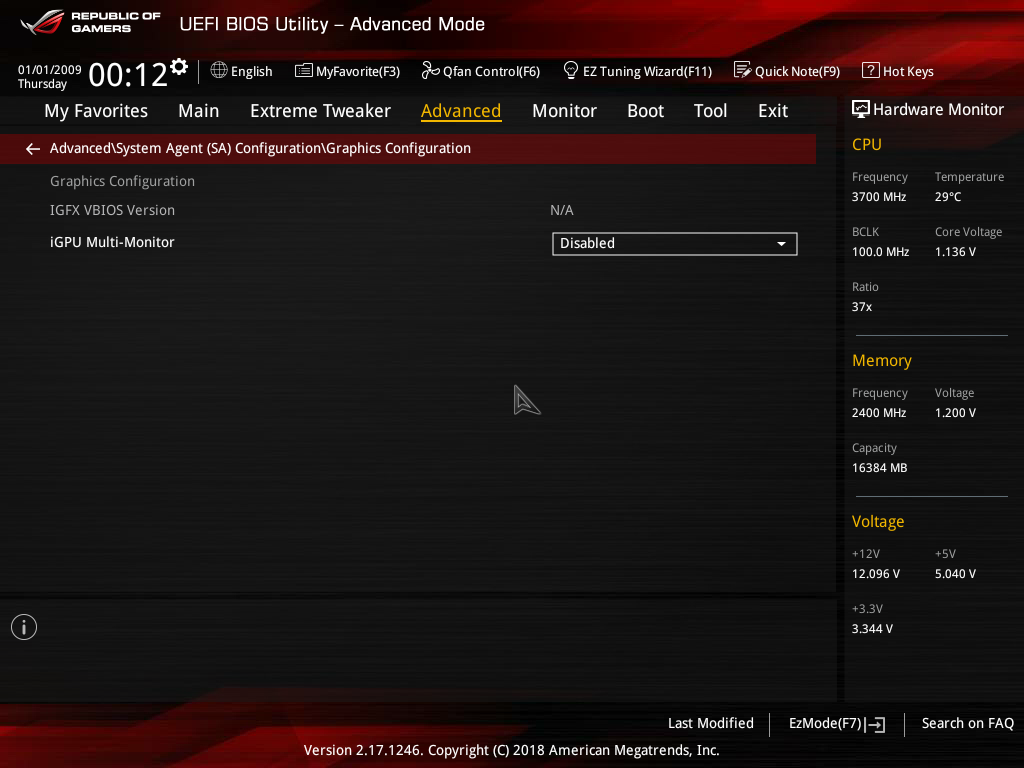Click Memory frequency value 2400 MHz

(878, 413)
